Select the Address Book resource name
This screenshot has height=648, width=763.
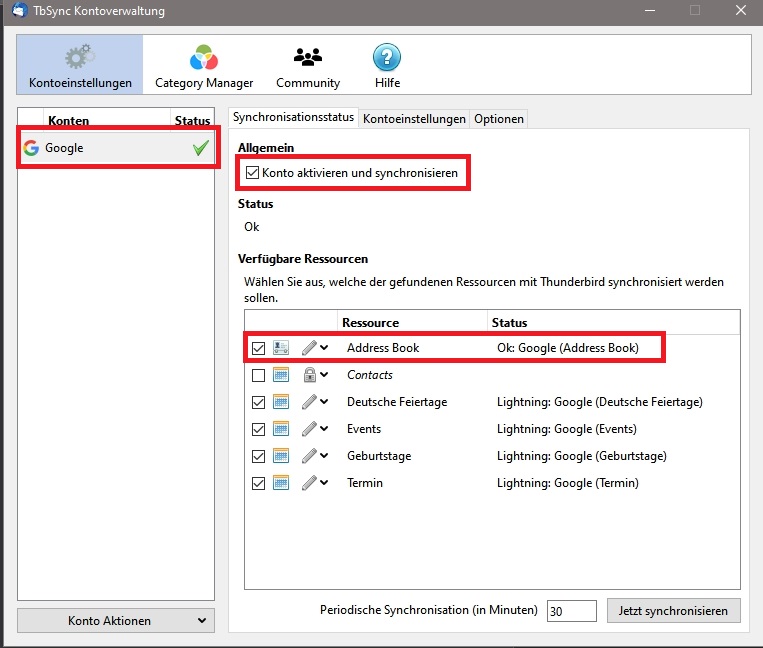coord(383,348)
